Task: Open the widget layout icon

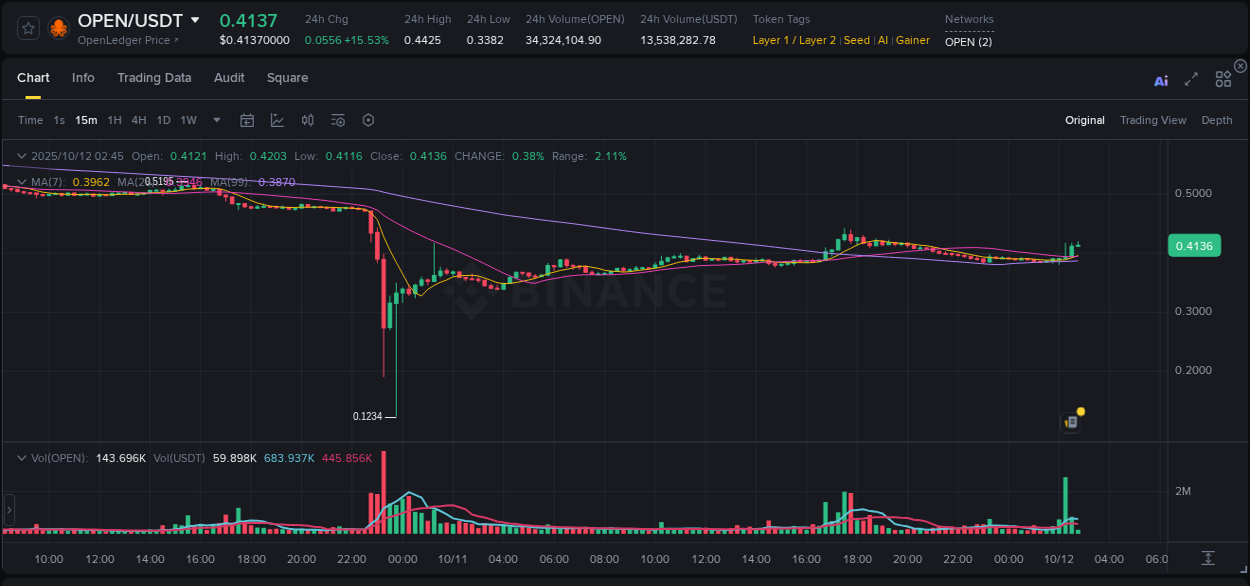Action: [x=1223, y=79]
